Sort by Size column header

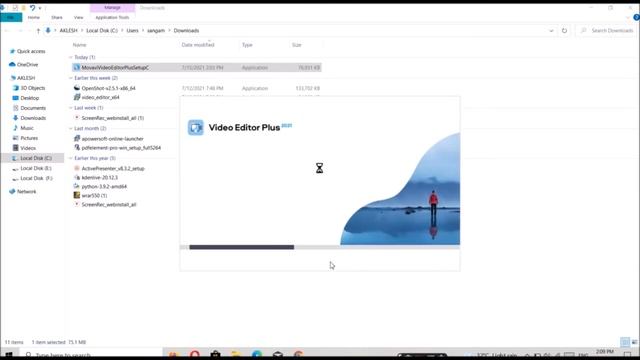click(x=297, y=45)
